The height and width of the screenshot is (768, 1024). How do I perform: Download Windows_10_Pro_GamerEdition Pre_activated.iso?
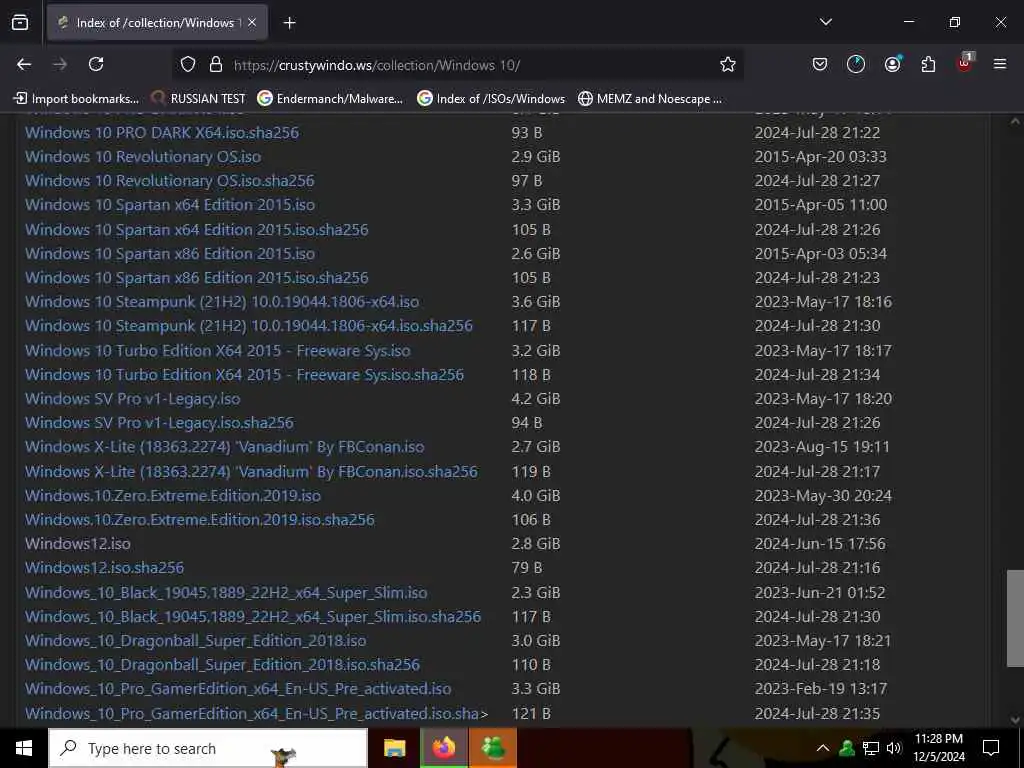(x=238, y=689)
